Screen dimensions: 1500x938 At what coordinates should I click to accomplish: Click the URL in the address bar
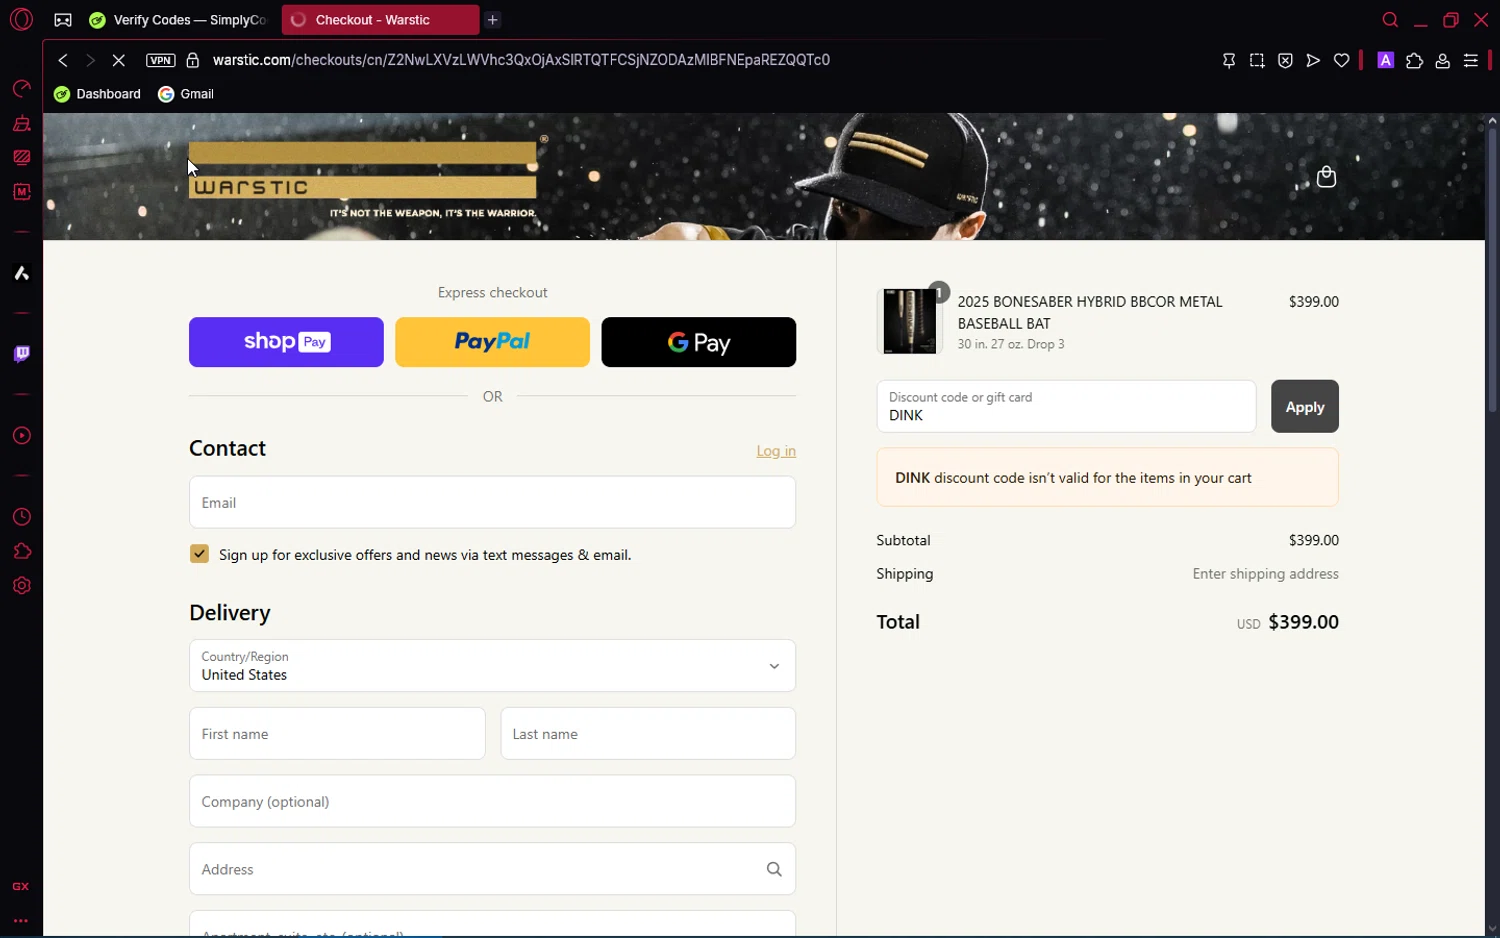click(521, 60)
